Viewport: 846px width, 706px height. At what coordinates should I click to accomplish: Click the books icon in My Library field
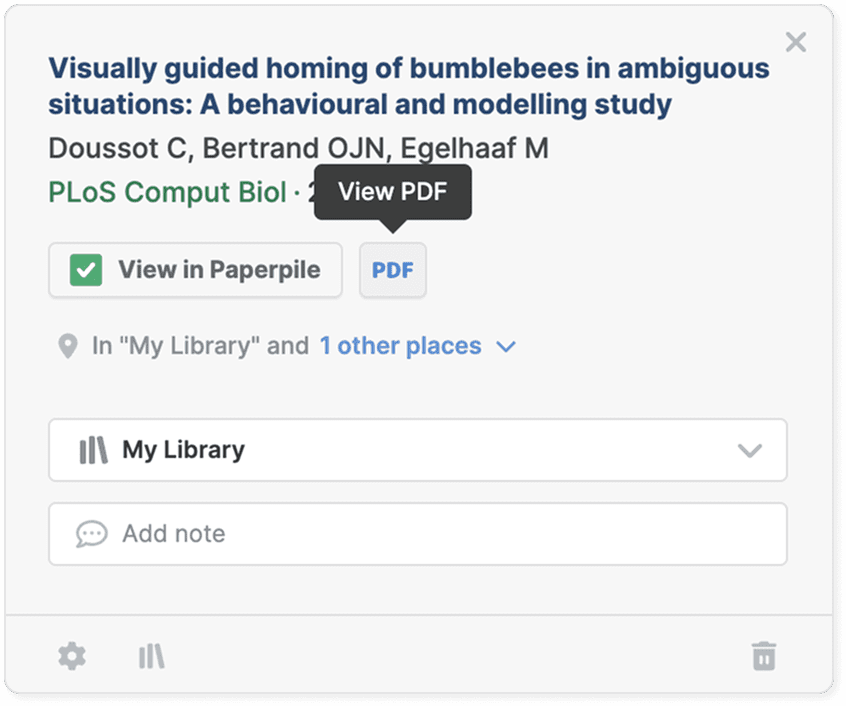point(93,450)
